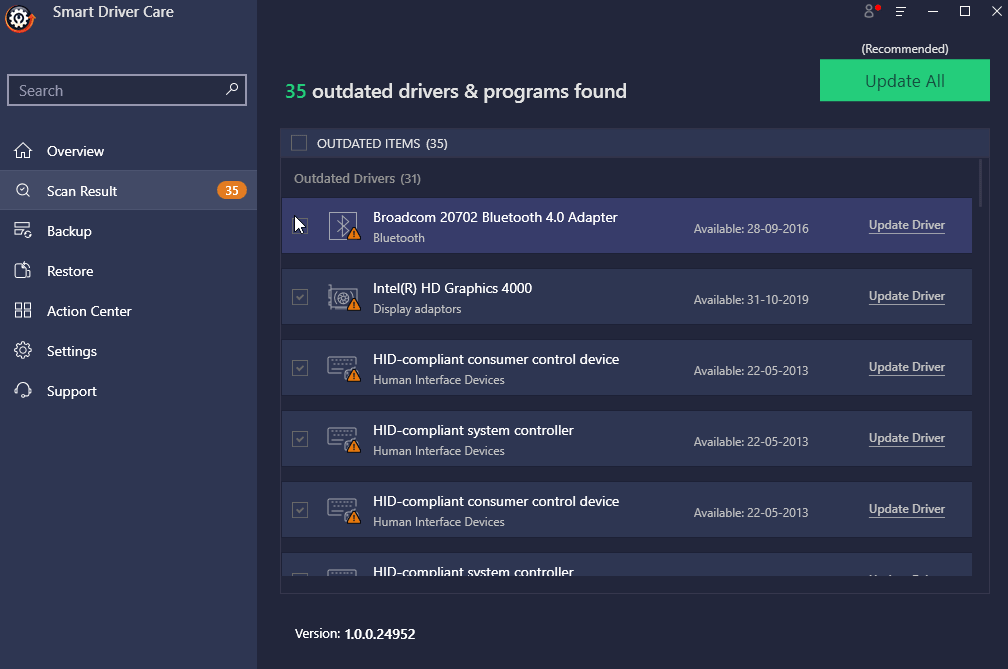Toggle checkbox for second HID consumer control device
1008x669 pixels.
point(300,510)
